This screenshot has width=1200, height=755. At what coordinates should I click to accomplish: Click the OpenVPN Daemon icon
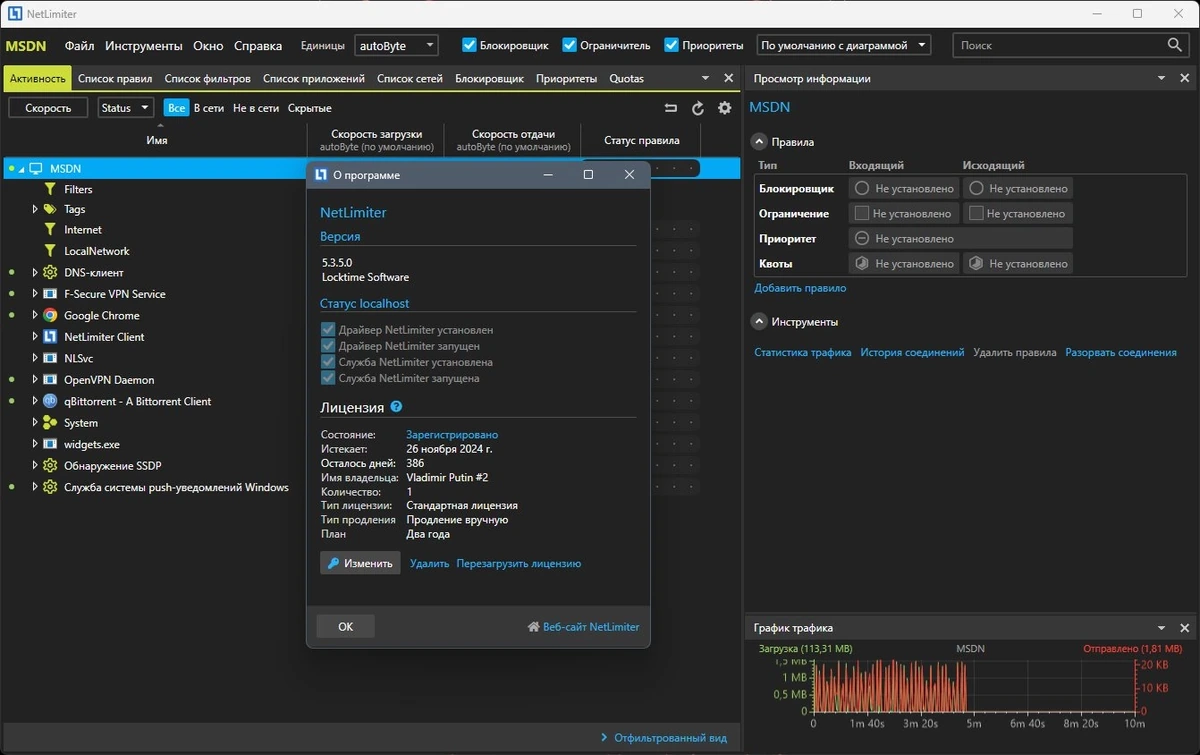49,380
